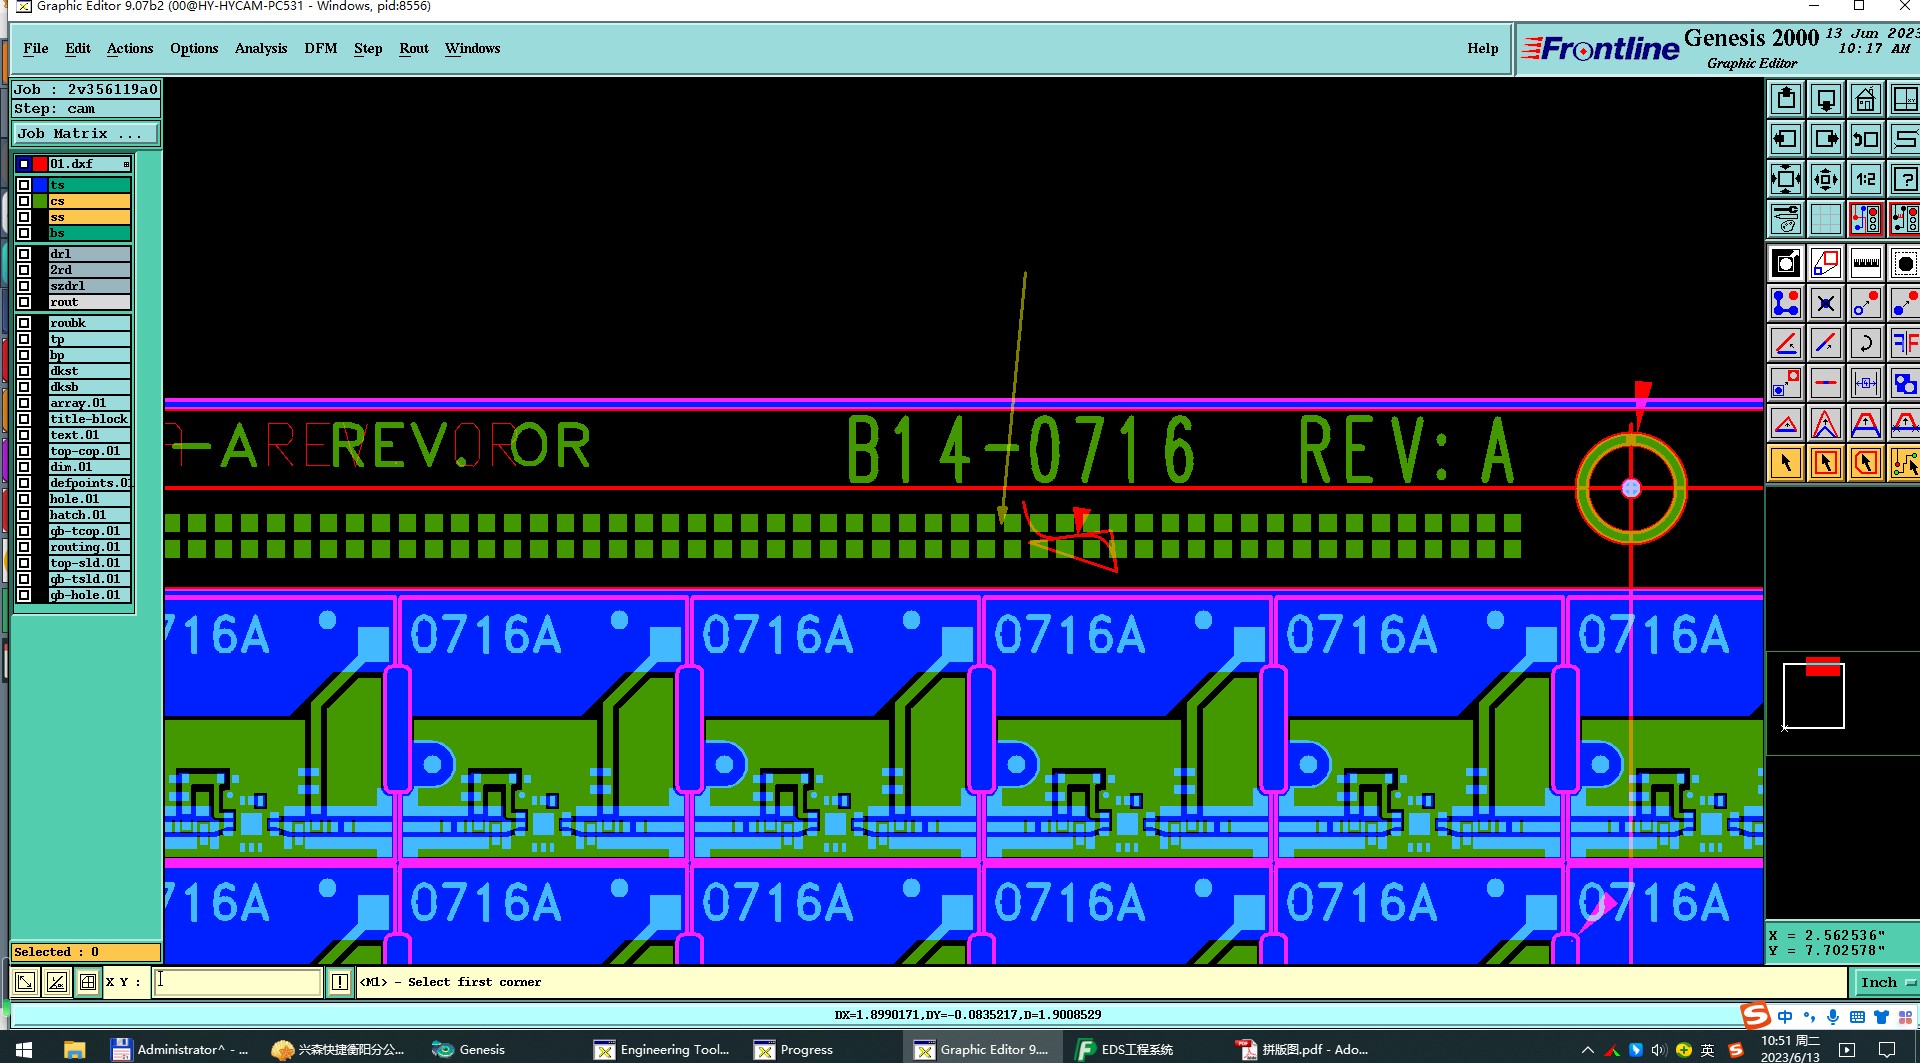Toggle visibility checkbox for ss layer
Viewport: 1920px width, 1063px height.
24,217
